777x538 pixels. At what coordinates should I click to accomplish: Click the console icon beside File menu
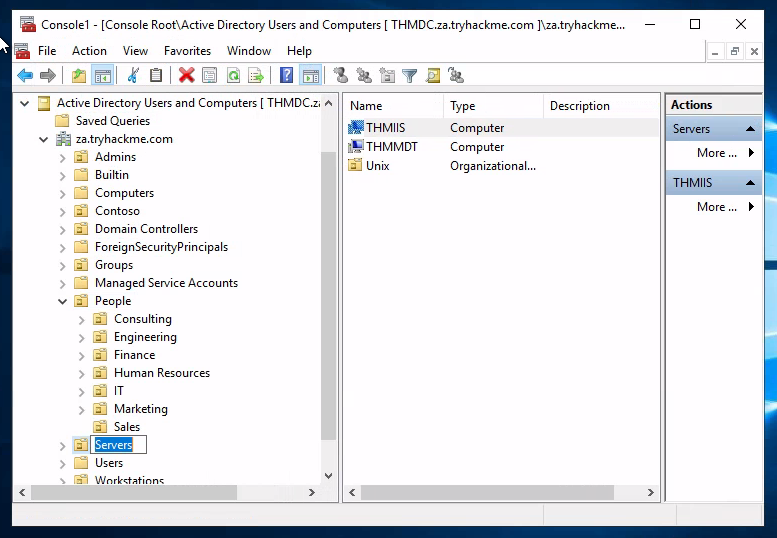tap(22, 51)
